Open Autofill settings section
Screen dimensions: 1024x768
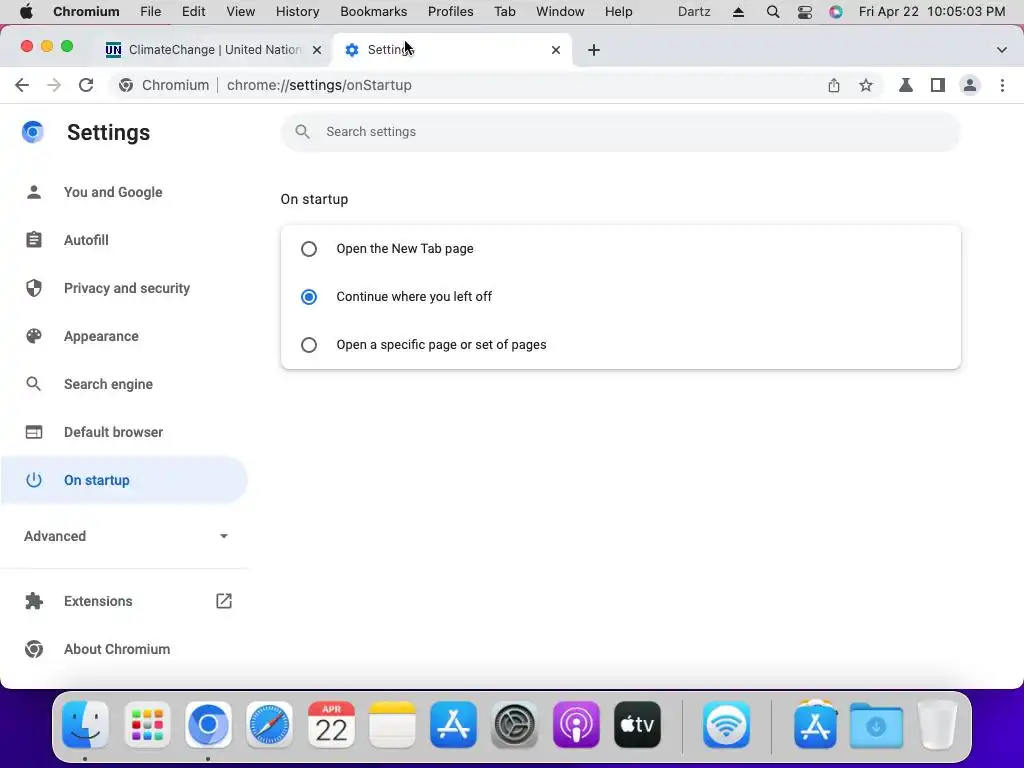click(x=124, y=240)
